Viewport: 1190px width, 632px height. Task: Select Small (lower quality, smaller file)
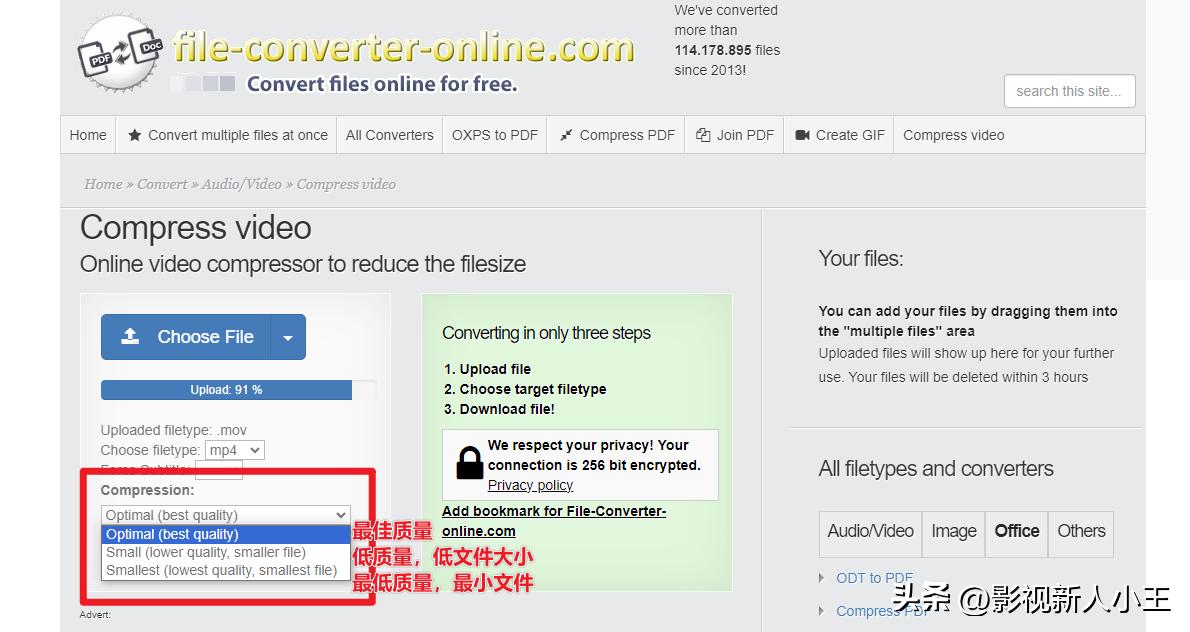tap(225, 552)
